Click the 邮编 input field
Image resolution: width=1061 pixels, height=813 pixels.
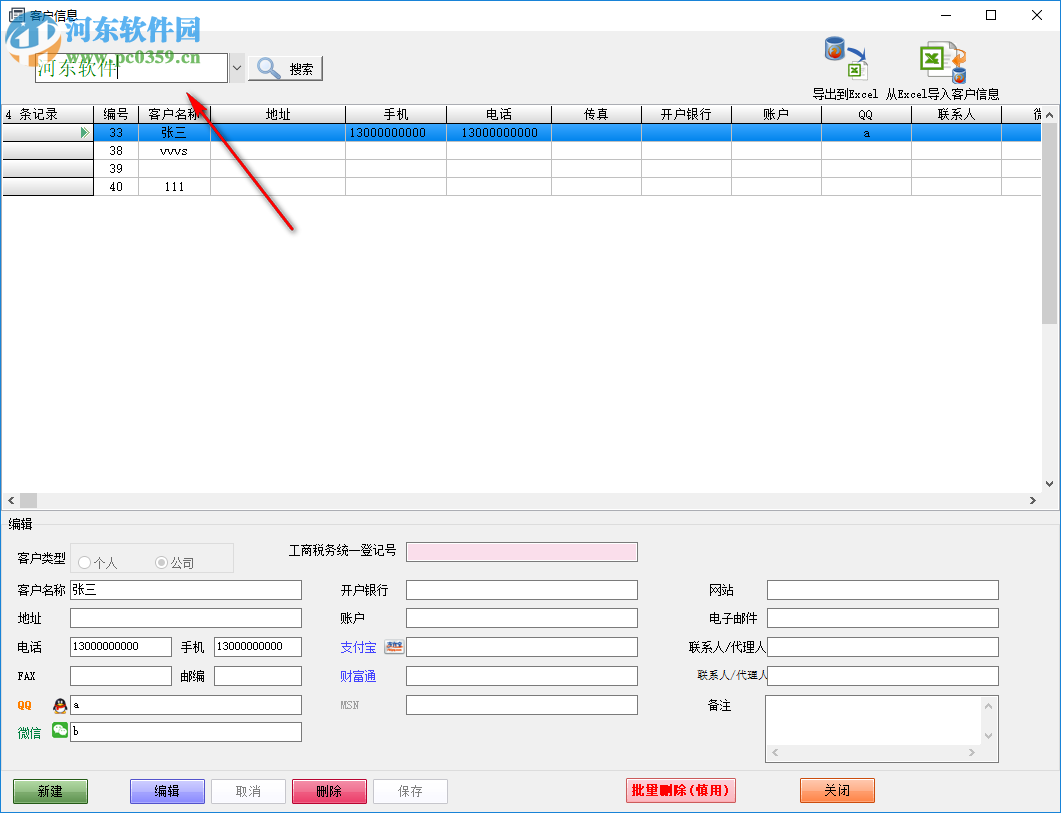pyautogui.click(x=258, y=676)
